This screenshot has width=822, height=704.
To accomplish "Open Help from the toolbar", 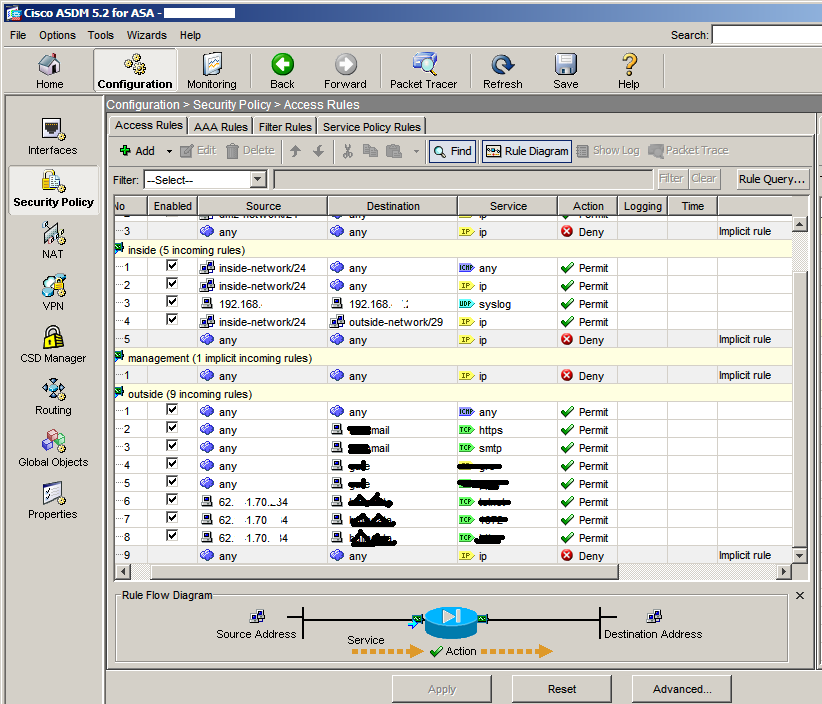I will (629, 71).
